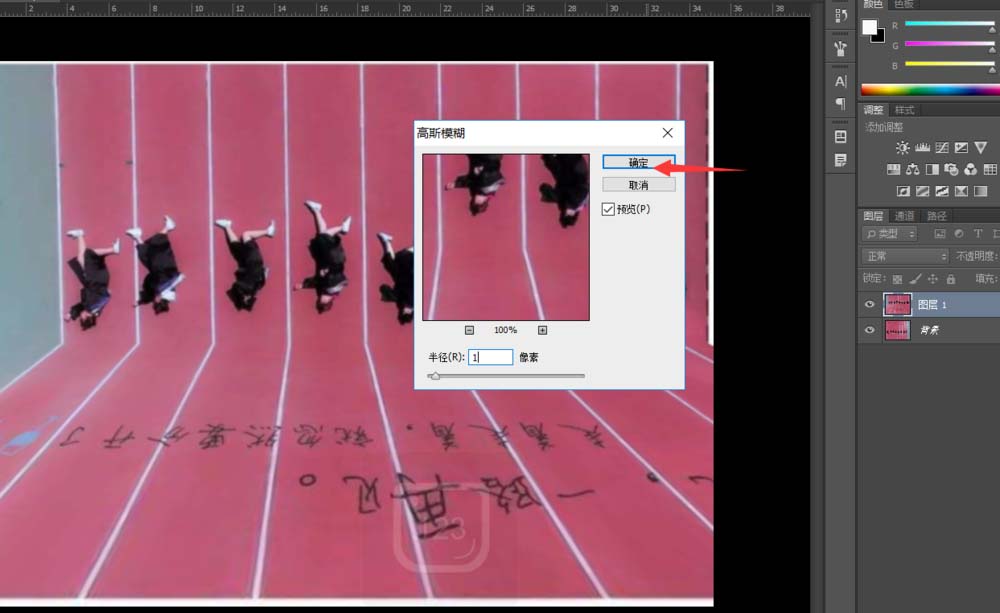The image size is (1000, 613).
Task: Add a Photo Filter adjustment
Action: click(x=951, y=169)
